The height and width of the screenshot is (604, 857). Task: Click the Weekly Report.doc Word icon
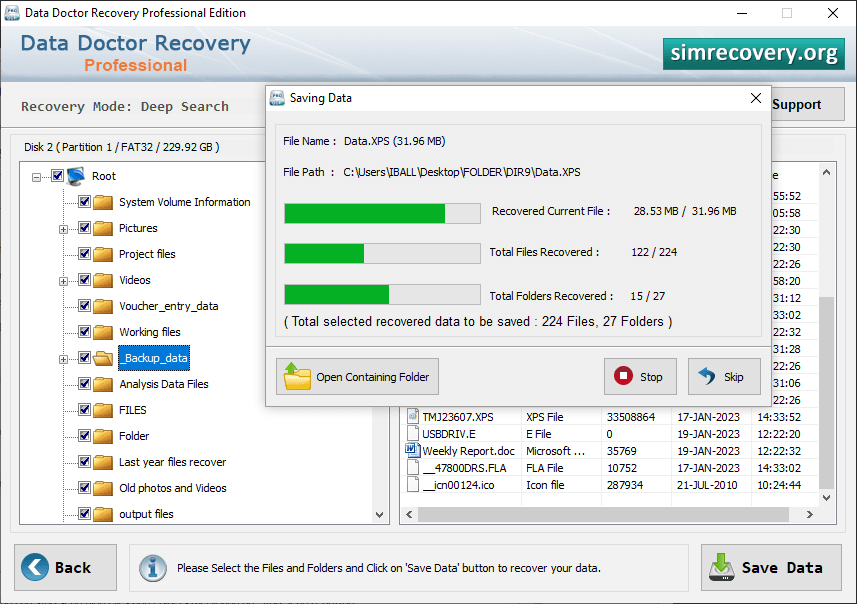pos(413,450)
